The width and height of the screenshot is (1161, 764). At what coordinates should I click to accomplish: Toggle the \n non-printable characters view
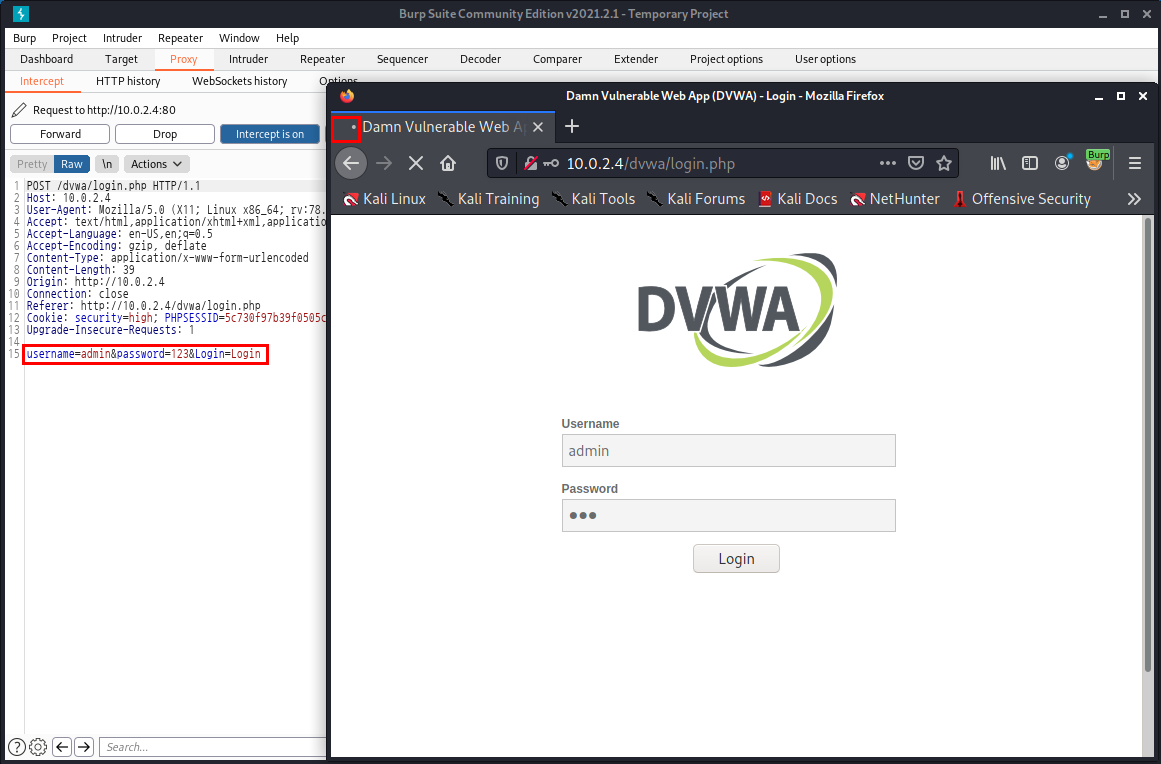(x=107, y=164)
